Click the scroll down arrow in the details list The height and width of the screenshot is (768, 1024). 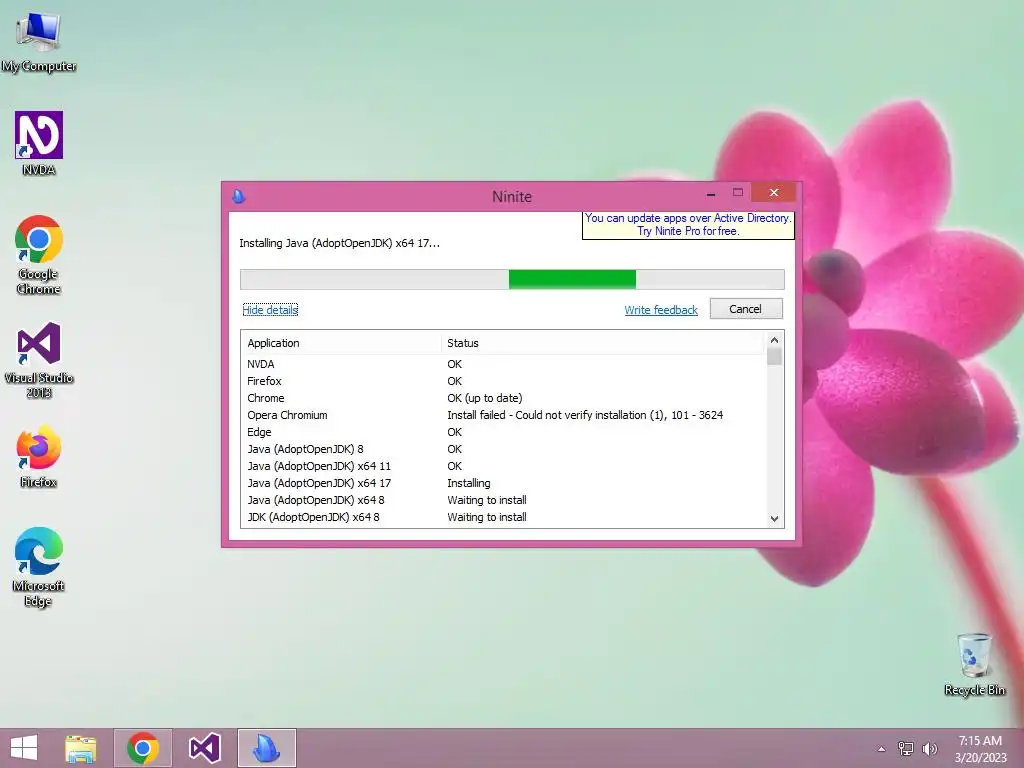775,519
